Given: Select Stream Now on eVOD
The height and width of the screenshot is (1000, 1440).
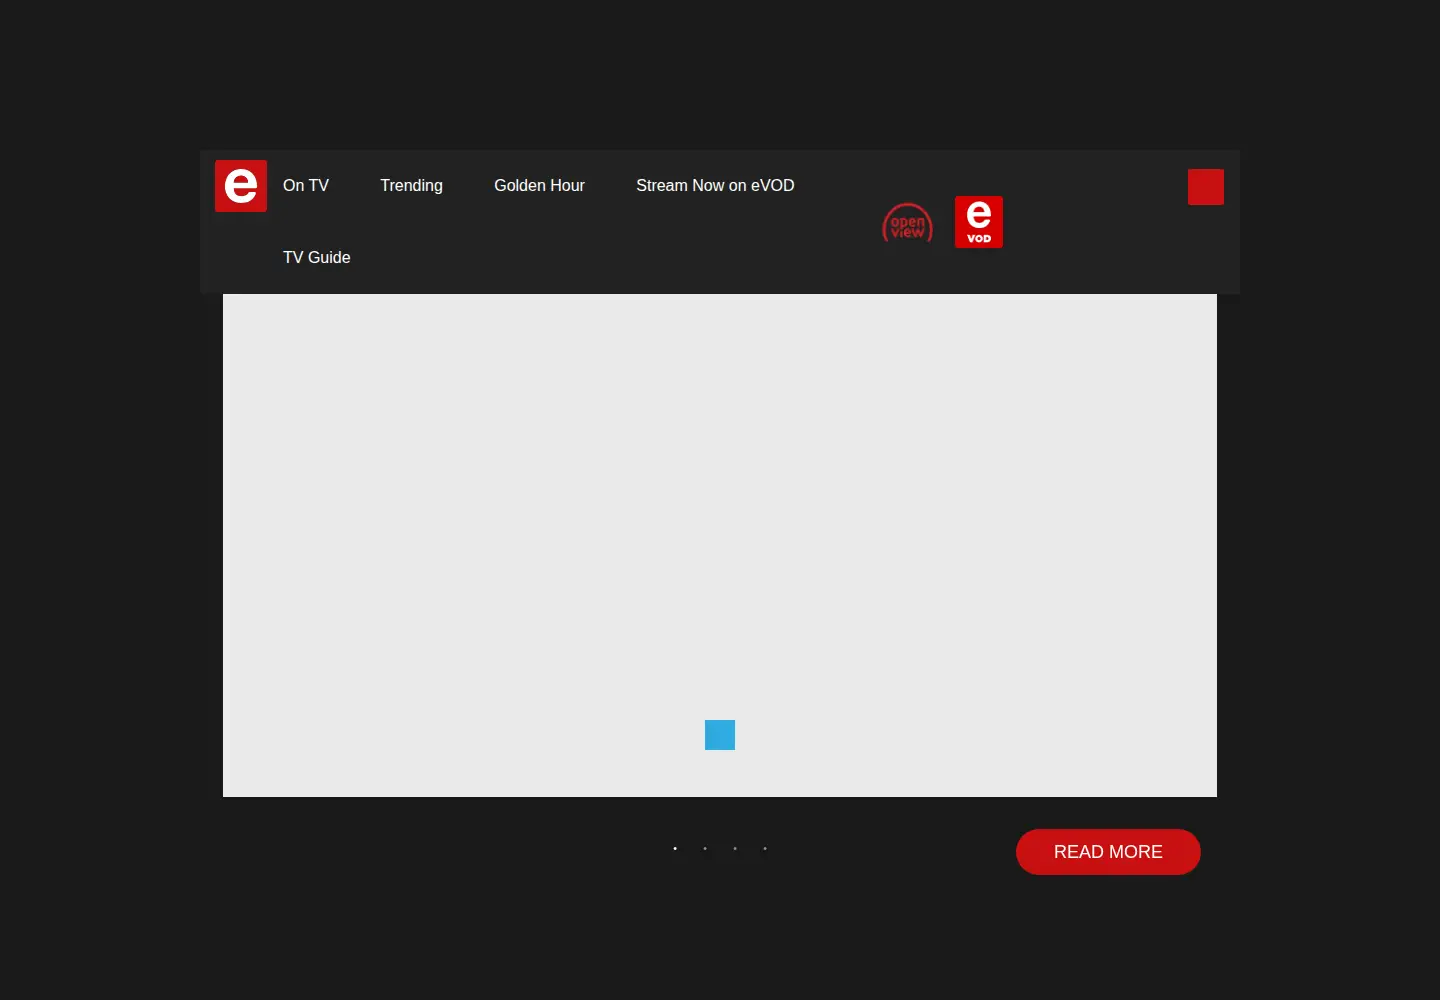Looking at the screenshot, I should point(715,185).
